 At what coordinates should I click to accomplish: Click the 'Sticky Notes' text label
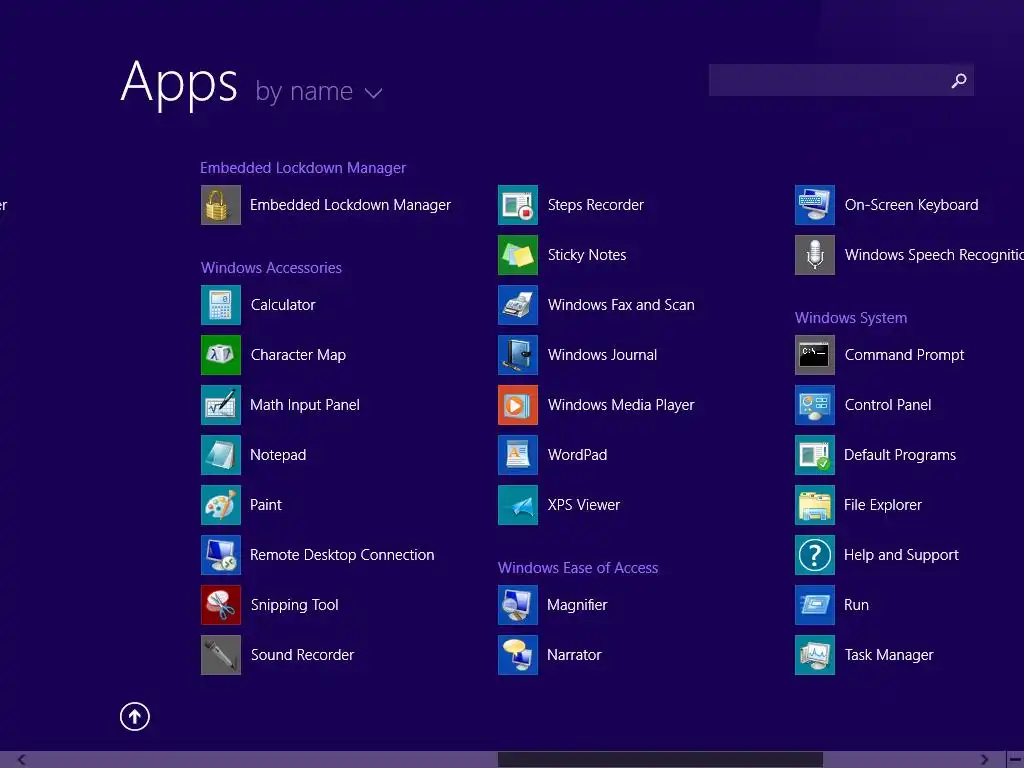(x=587, y=255)
